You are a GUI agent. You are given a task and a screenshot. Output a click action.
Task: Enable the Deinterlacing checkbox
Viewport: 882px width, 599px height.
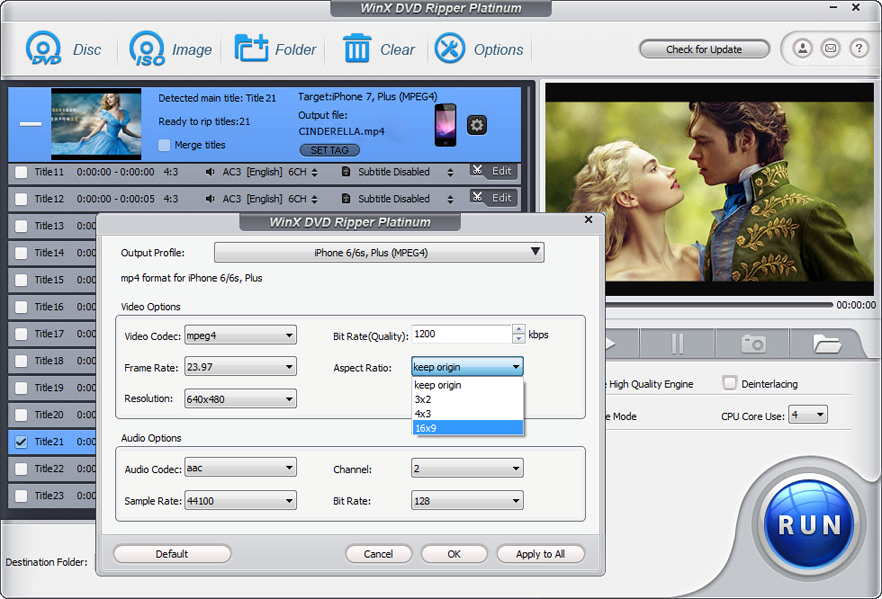(730, 384)
